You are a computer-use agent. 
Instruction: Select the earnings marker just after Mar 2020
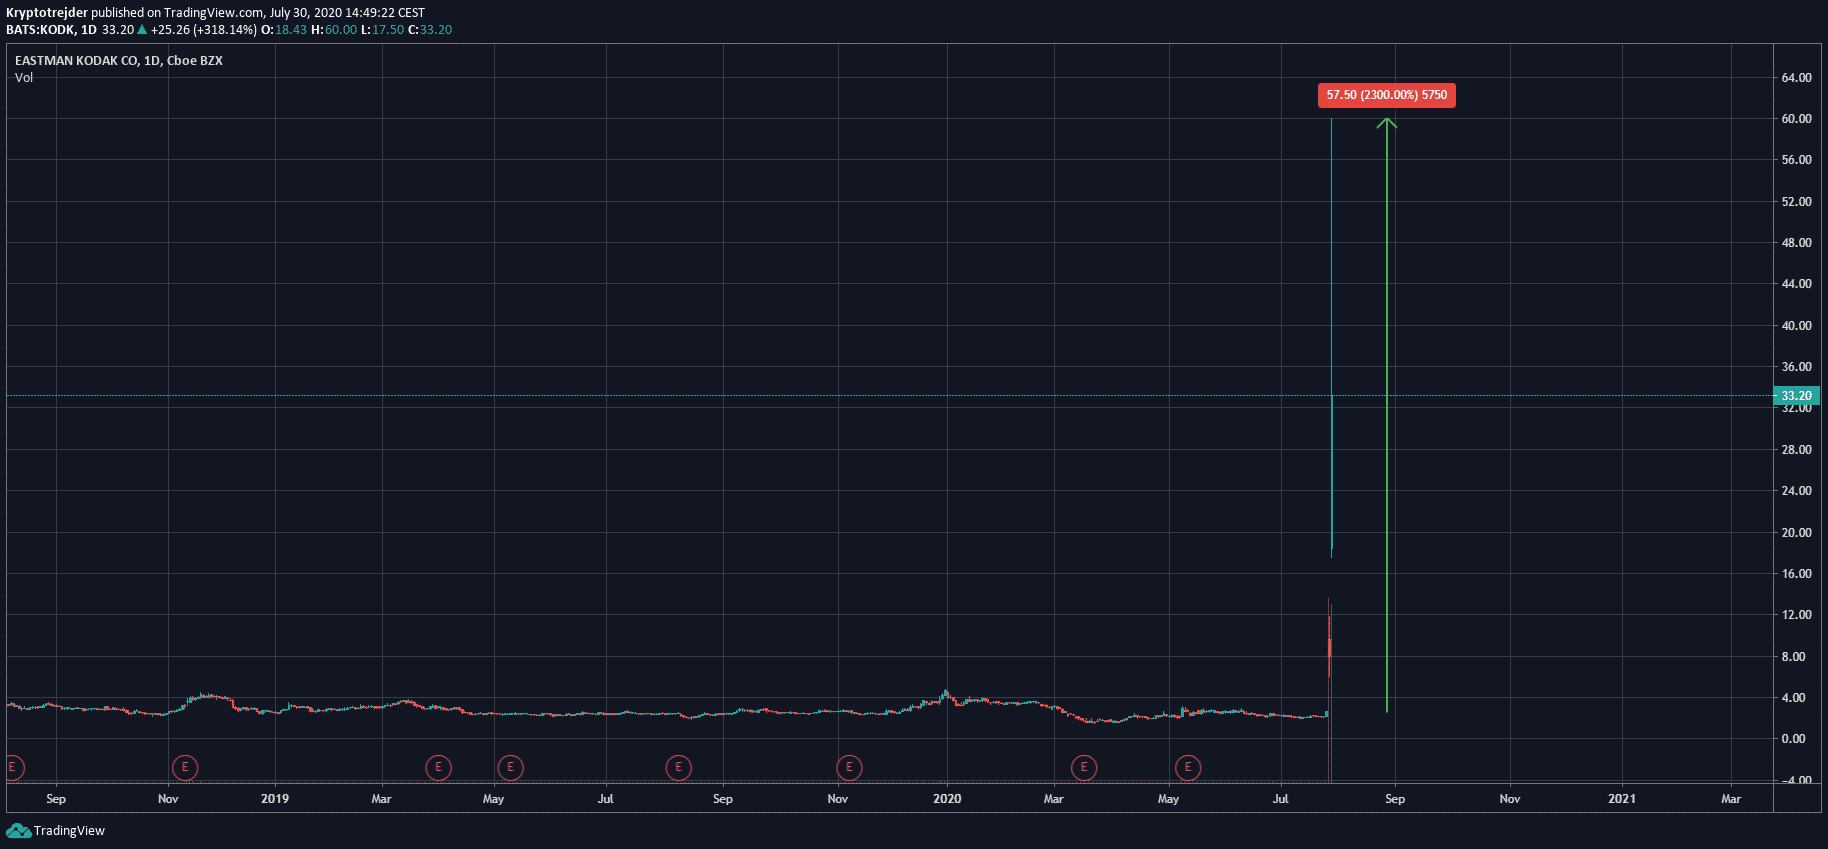point(1084,767)
